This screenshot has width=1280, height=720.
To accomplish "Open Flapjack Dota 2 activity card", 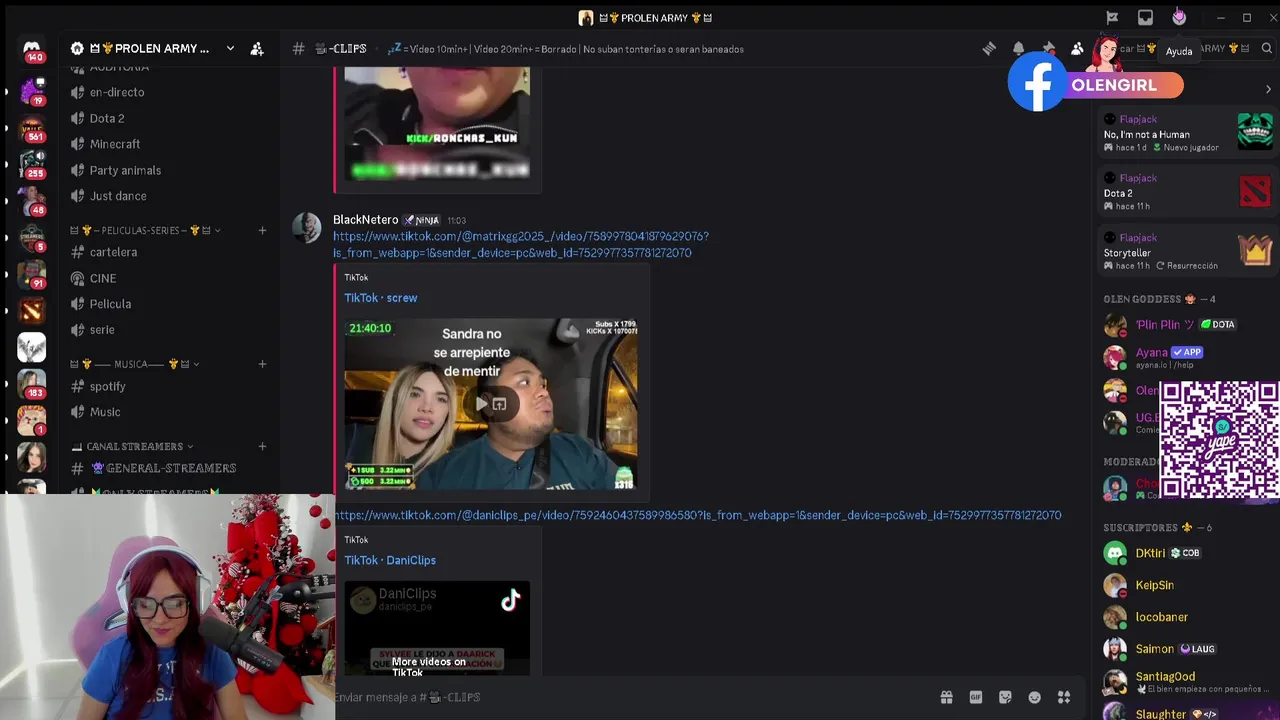I will (1187, 191).
